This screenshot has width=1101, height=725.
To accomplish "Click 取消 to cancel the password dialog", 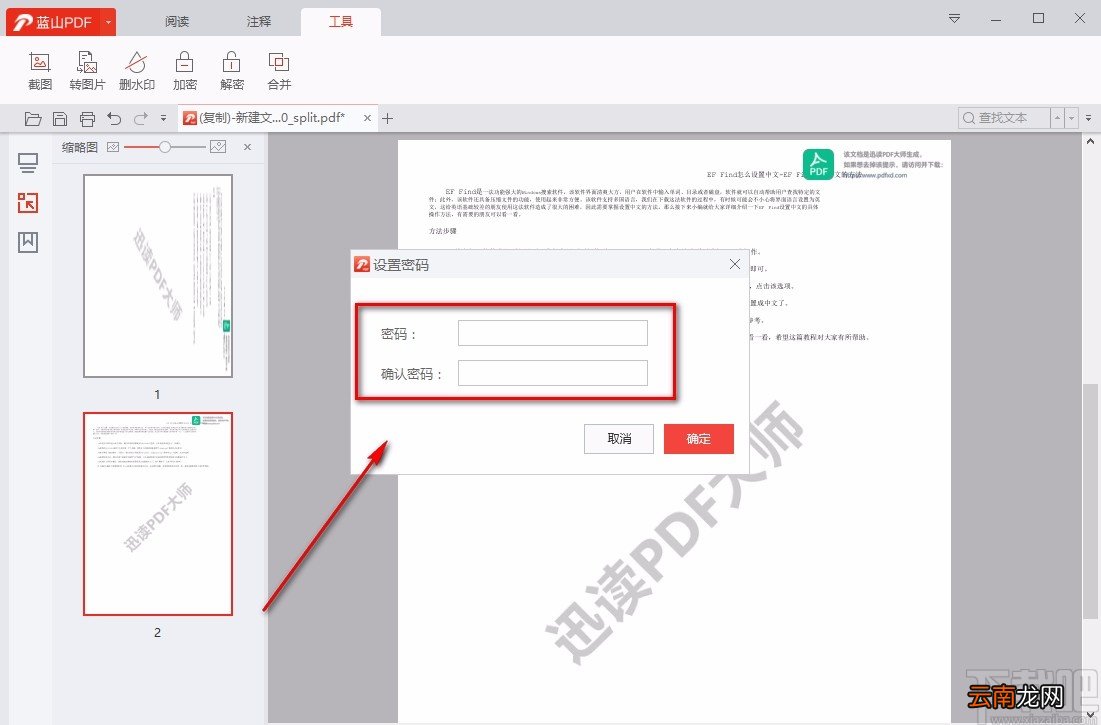I will pos(619,439).
